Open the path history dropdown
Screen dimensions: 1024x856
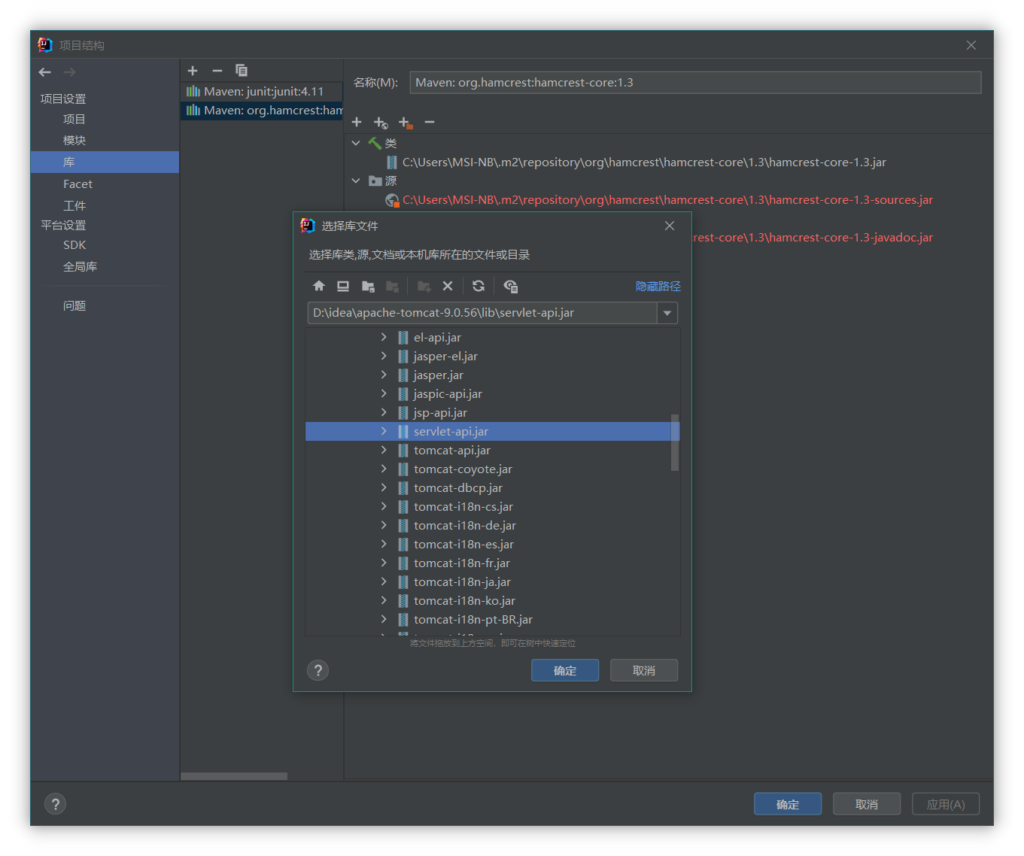pos(667,313)
